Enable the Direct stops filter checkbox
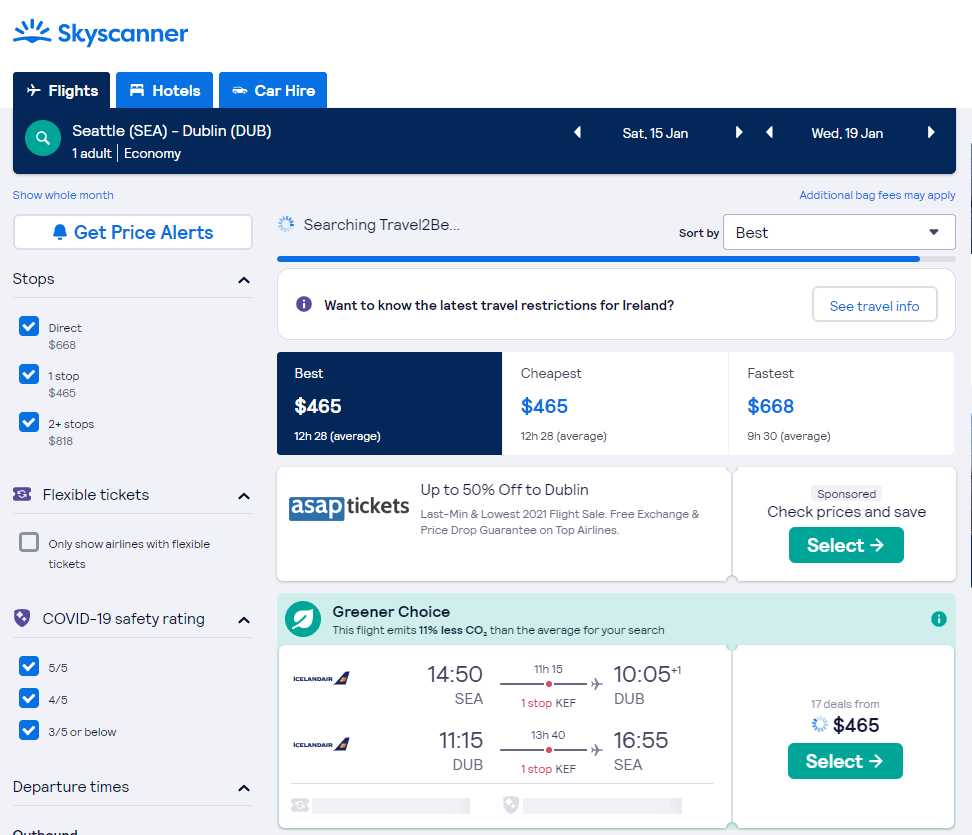 point(28,326)
